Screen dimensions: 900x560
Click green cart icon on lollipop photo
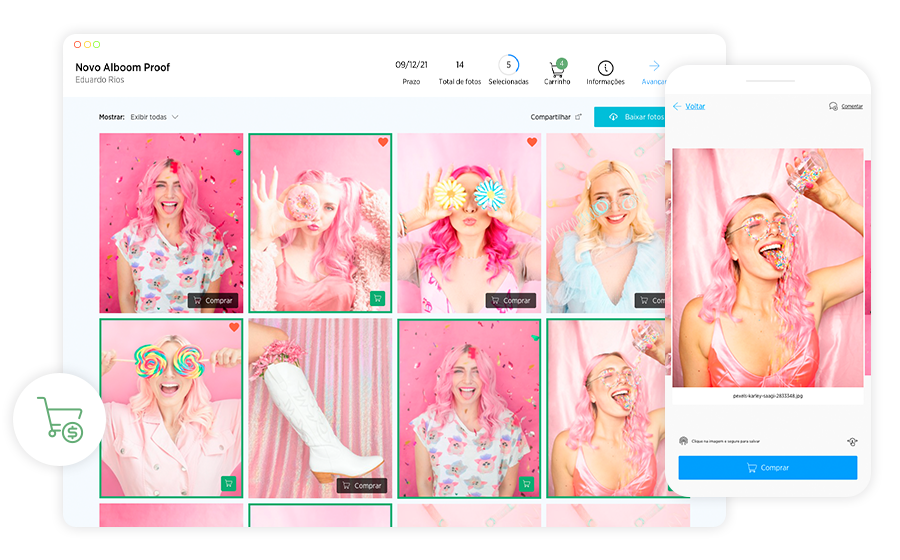click(228, 483)
